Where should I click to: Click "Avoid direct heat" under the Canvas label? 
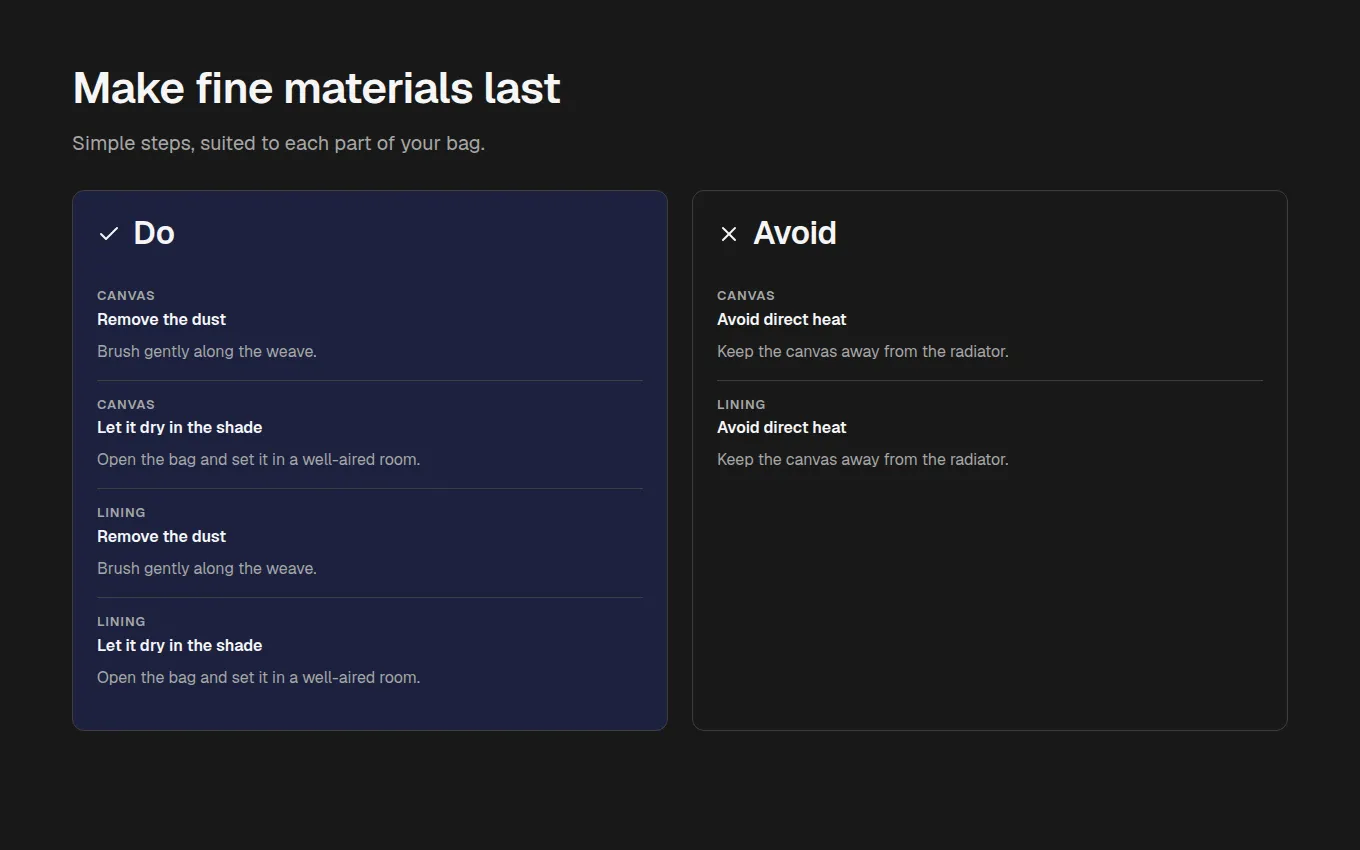pyautogui.click(x=782, y=319)
